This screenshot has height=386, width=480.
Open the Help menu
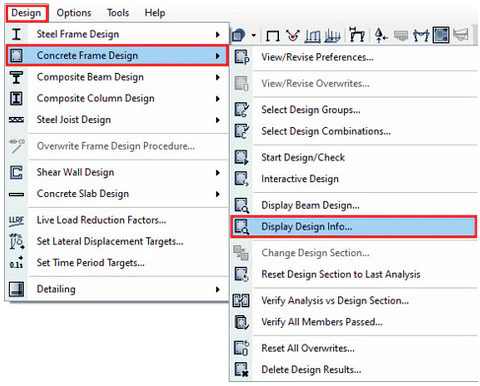155,13
